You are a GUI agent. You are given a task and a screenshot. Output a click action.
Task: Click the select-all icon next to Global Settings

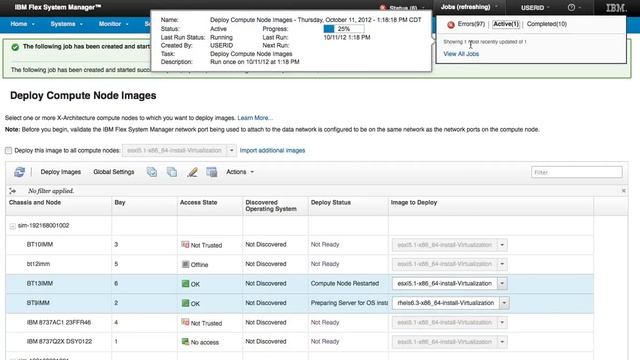point(152,172)
